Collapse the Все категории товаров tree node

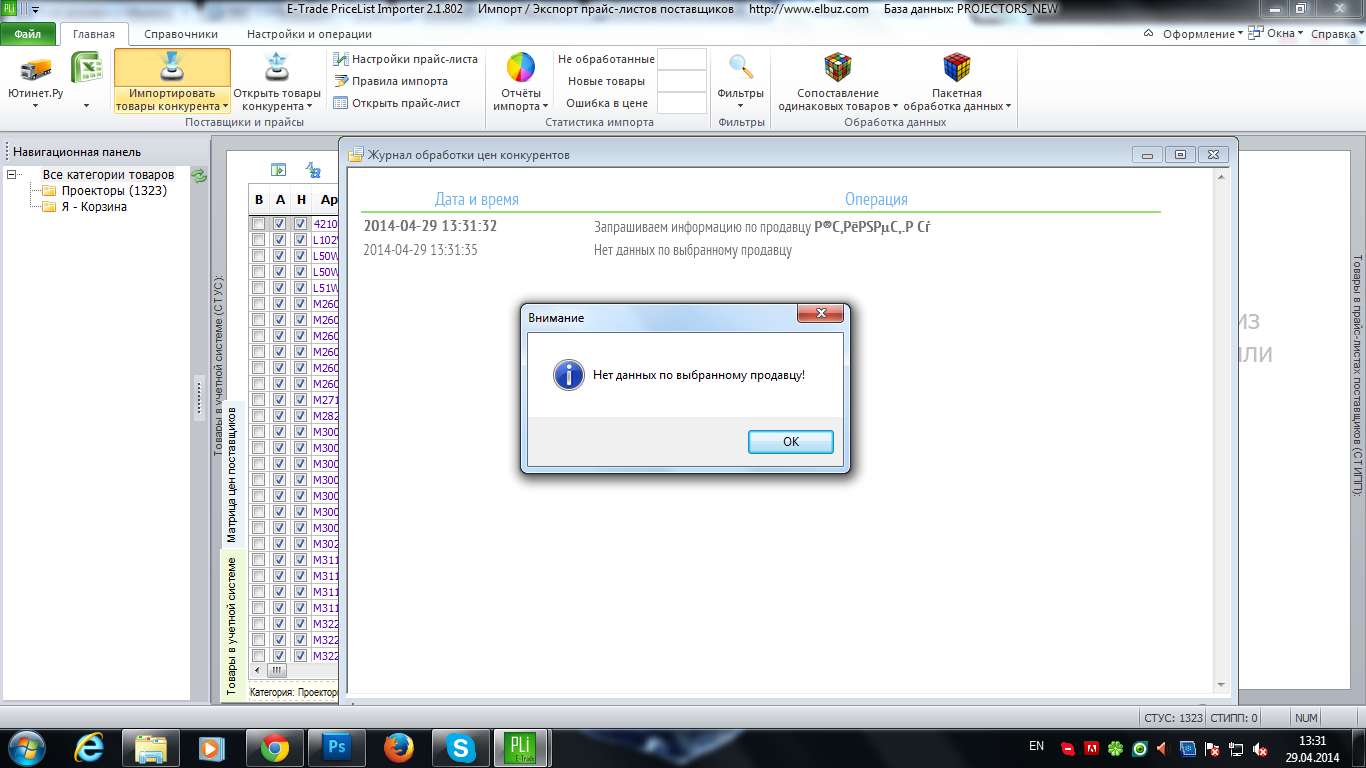(12, 174)
